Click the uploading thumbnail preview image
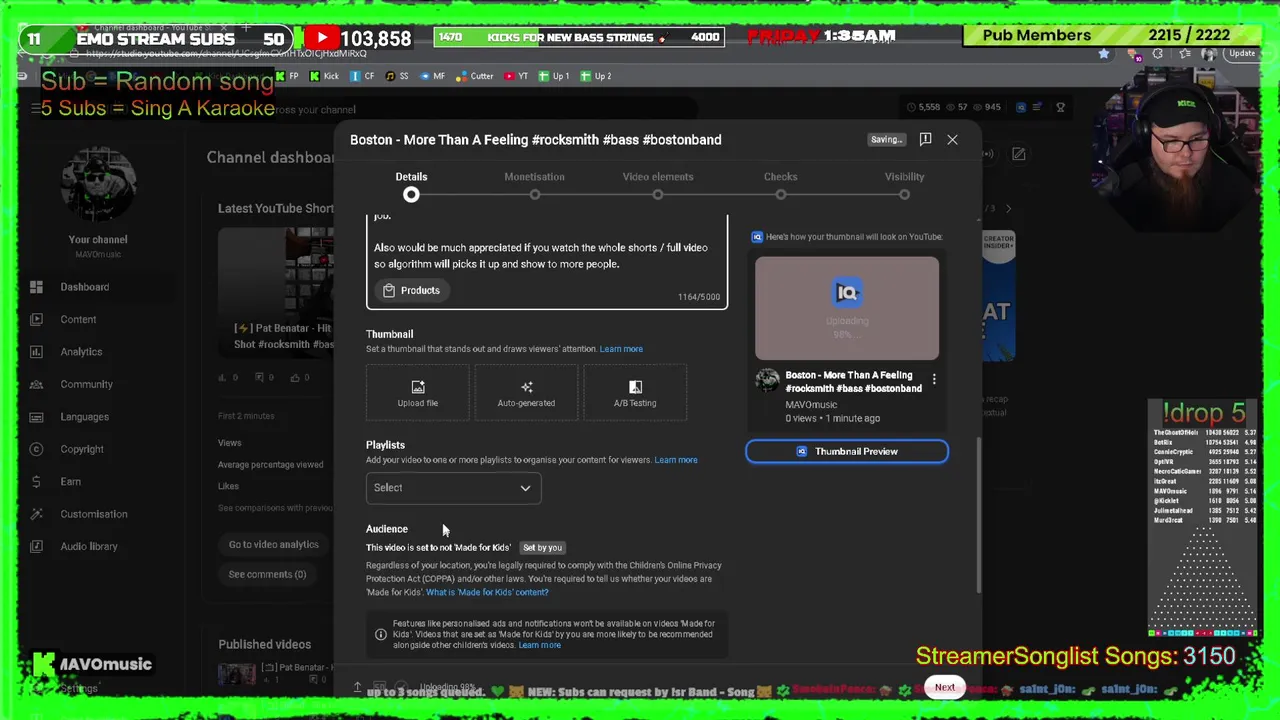 847,308
